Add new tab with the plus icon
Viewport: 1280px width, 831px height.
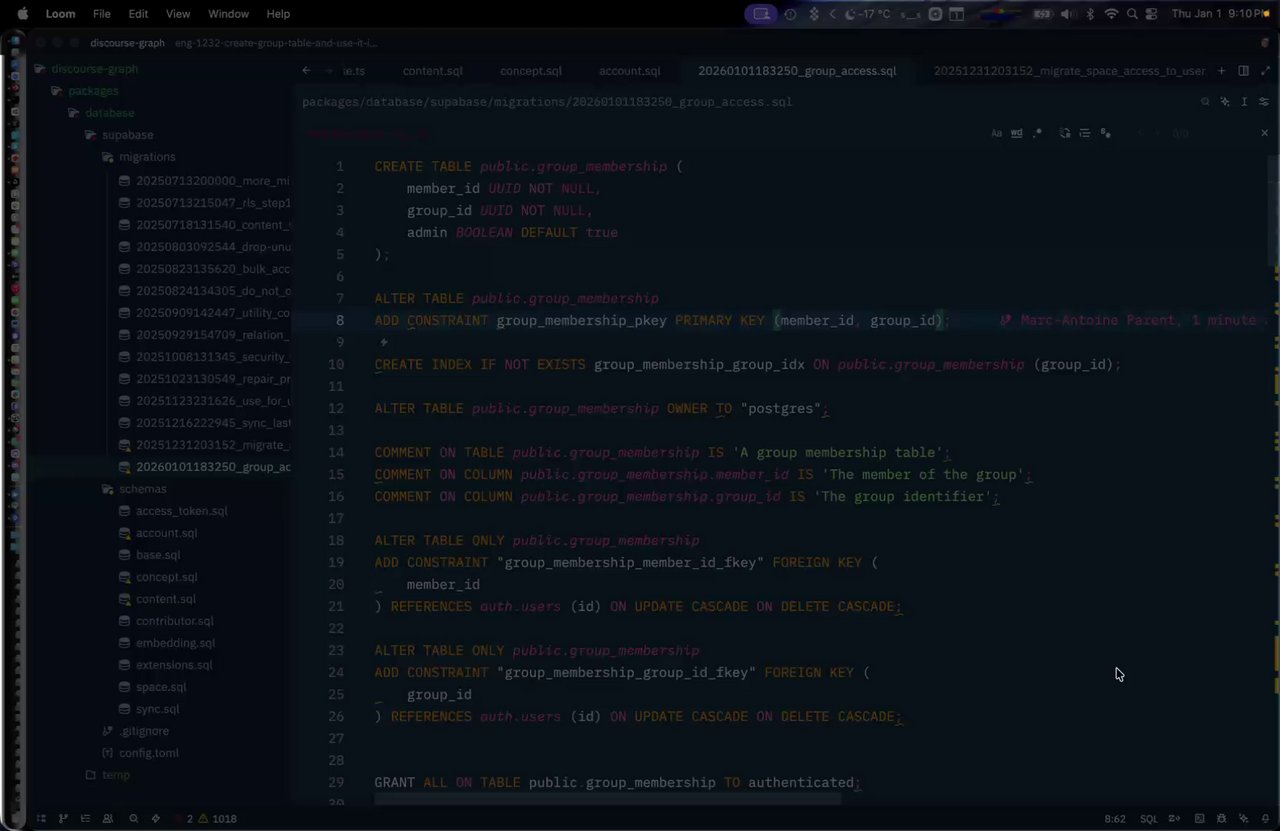click(1221, 71)
